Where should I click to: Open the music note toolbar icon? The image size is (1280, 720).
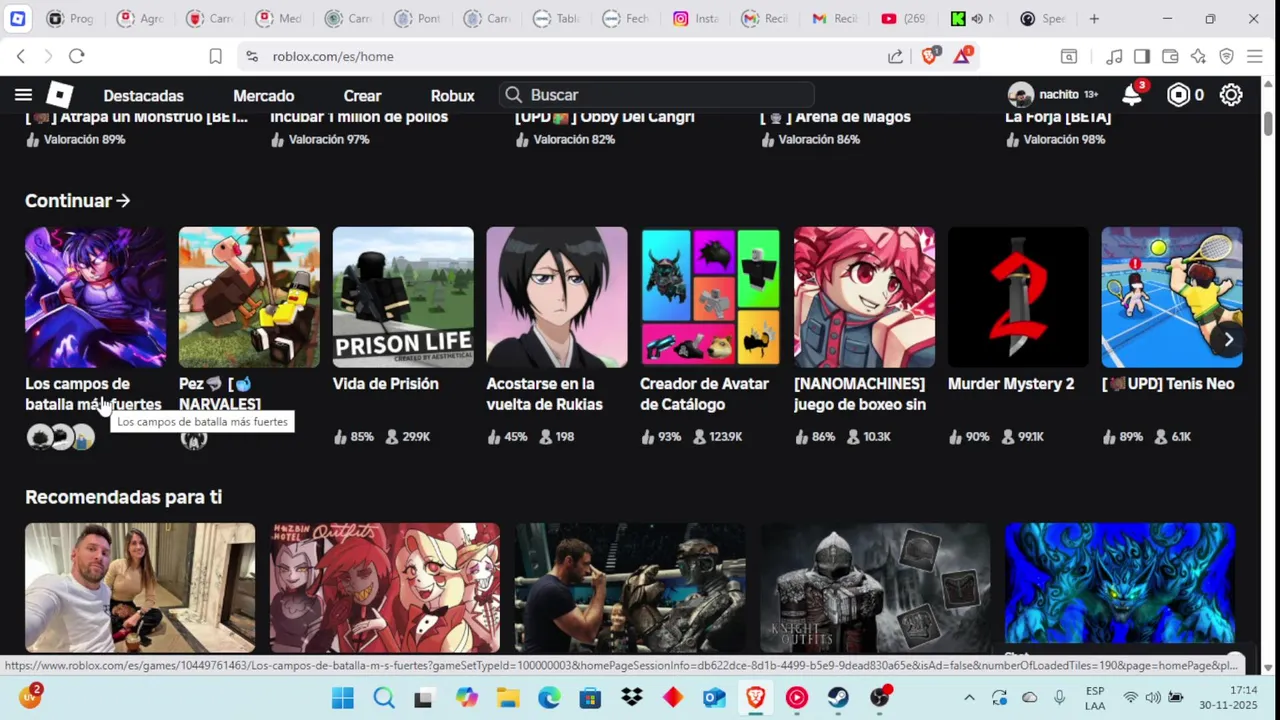coord(1114,56)
